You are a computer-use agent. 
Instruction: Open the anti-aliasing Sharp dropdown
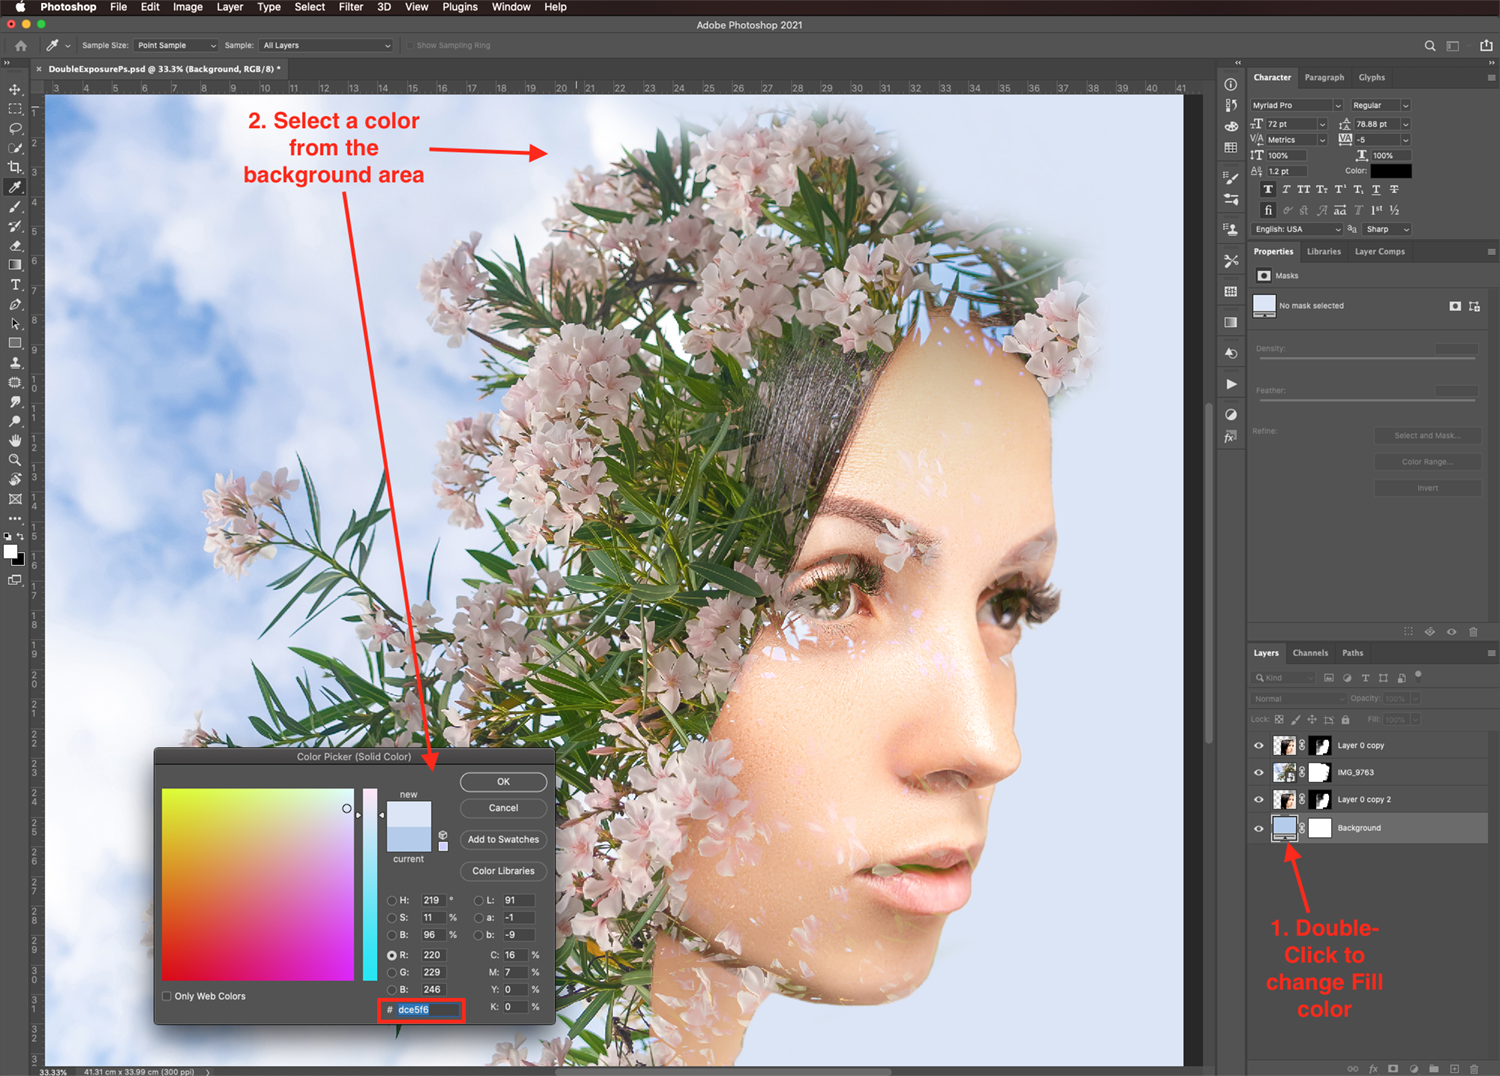coord(1387,230)
